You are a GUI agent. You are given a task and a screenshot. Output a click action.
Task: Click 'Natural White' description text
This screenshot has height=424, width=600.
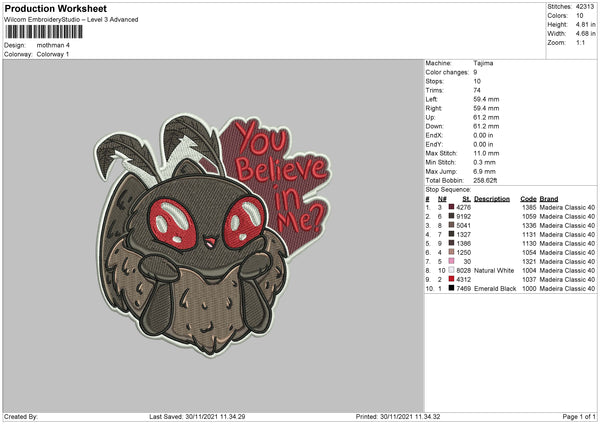point(494,270)
